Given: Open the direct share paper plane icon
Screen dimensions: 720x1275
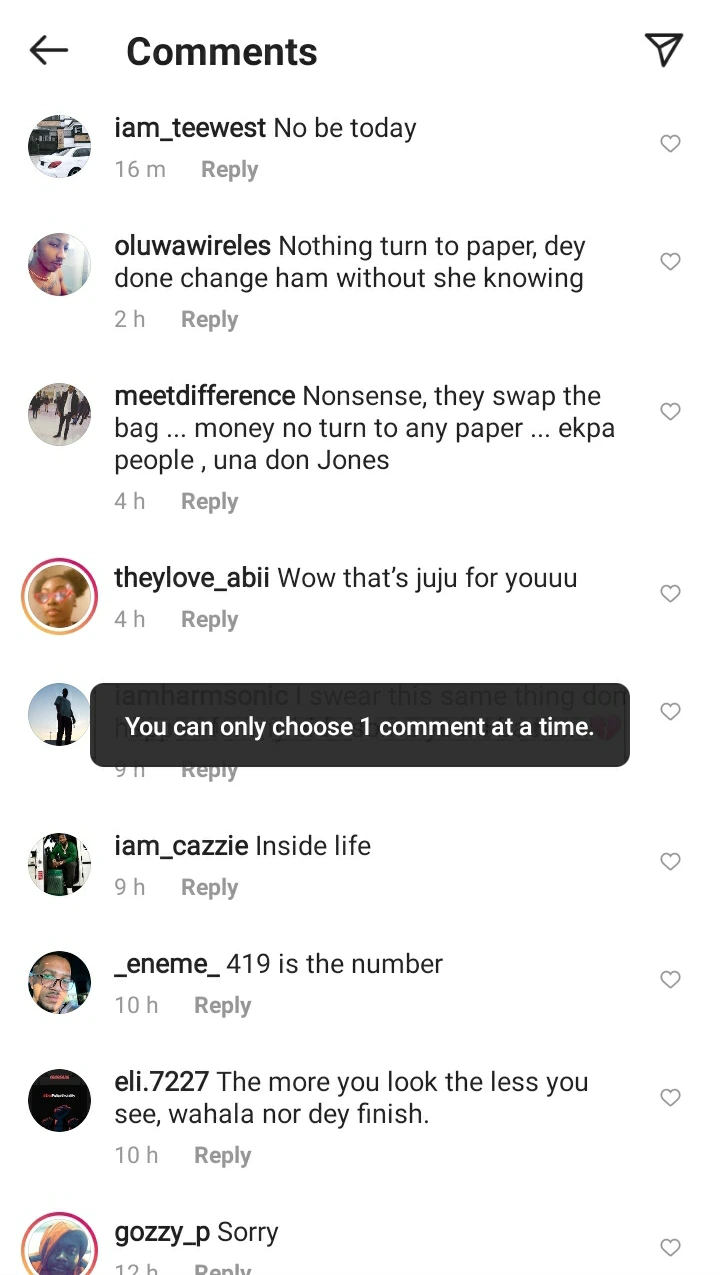Looking at the screenshot, I should coord(664,50).
